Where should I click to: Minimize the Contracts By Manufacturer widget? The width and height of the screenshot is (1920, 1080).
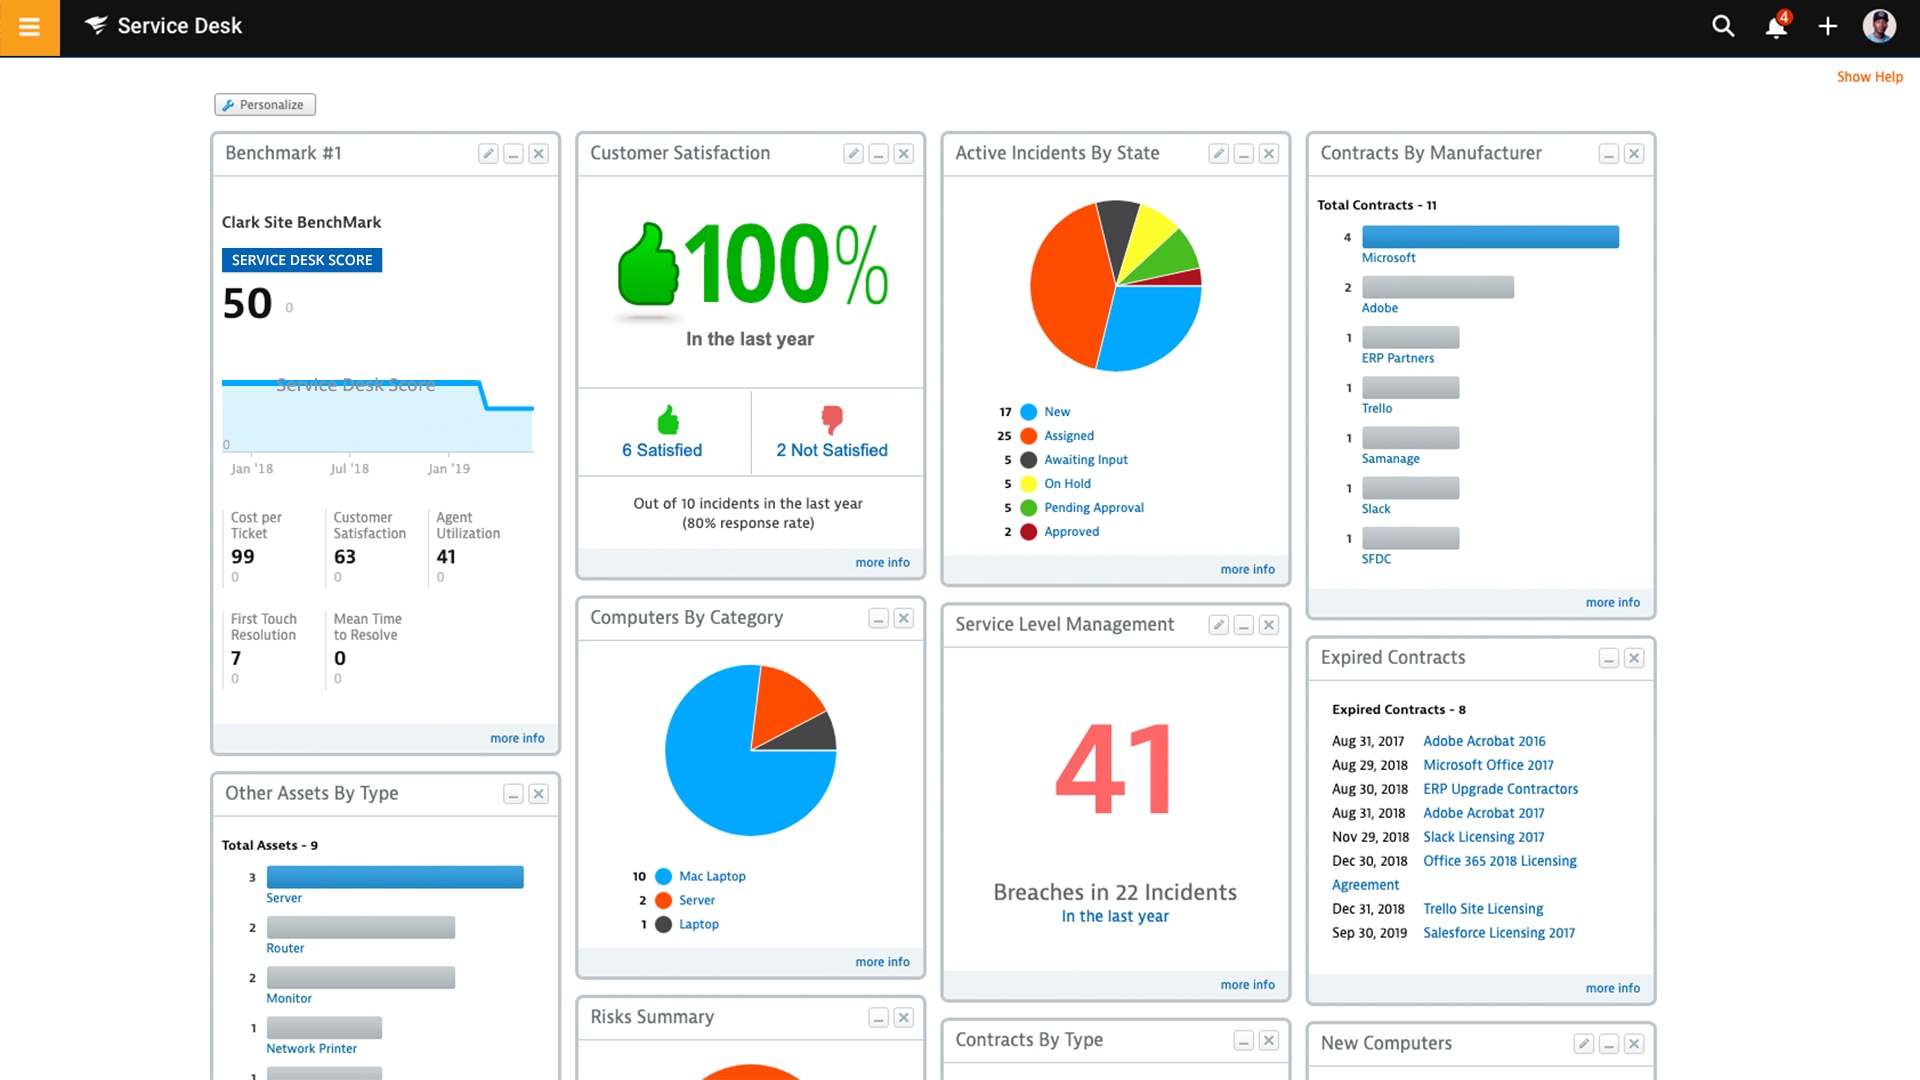click(1608, 154)
